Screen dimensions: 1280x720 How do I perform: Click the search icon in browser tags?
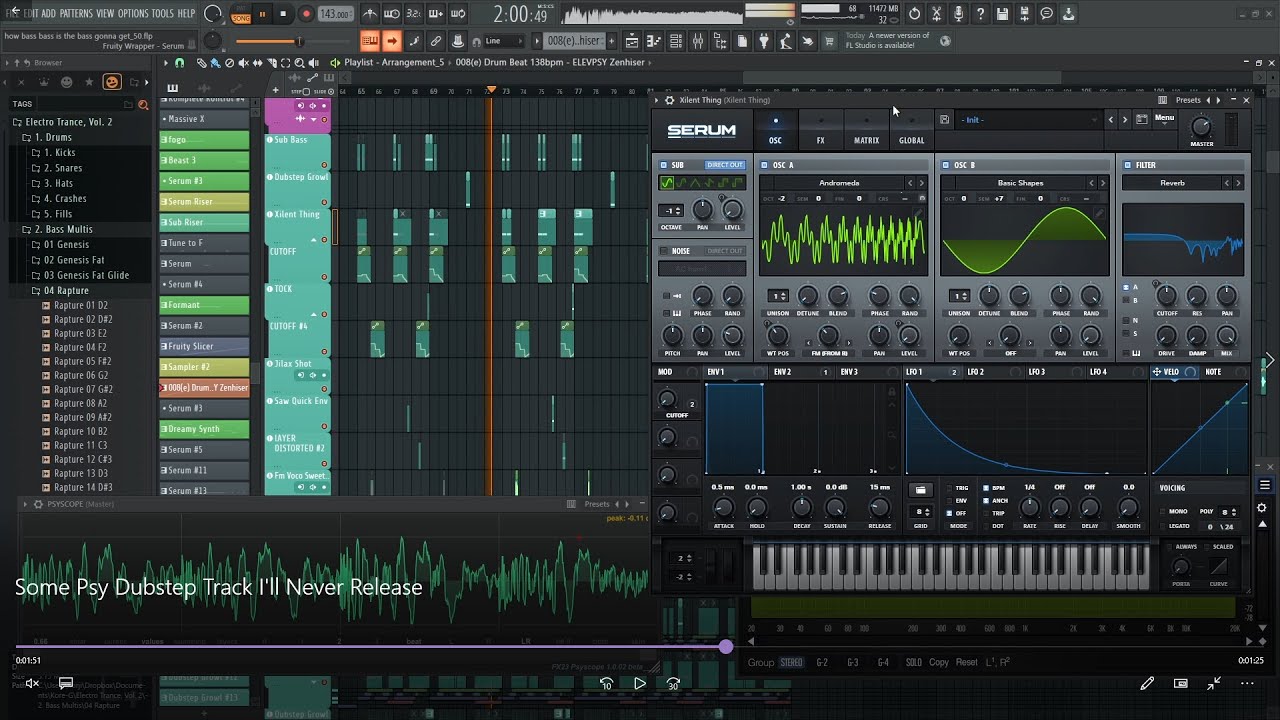click(143, 104)
